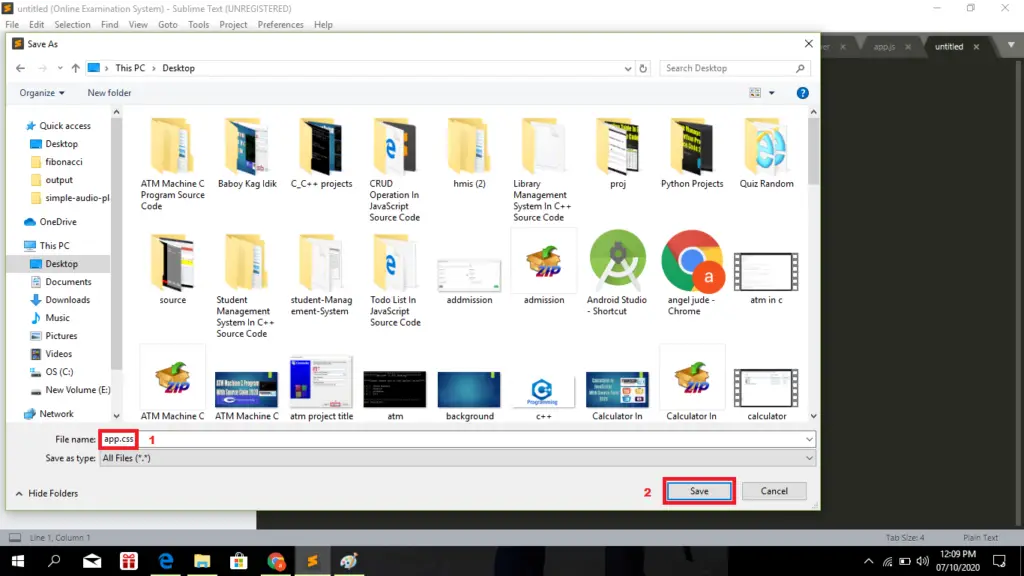Viewport: 1024px width, 576px height.
Task: Click the refresh button beside address bar
Action: [645, 68]
